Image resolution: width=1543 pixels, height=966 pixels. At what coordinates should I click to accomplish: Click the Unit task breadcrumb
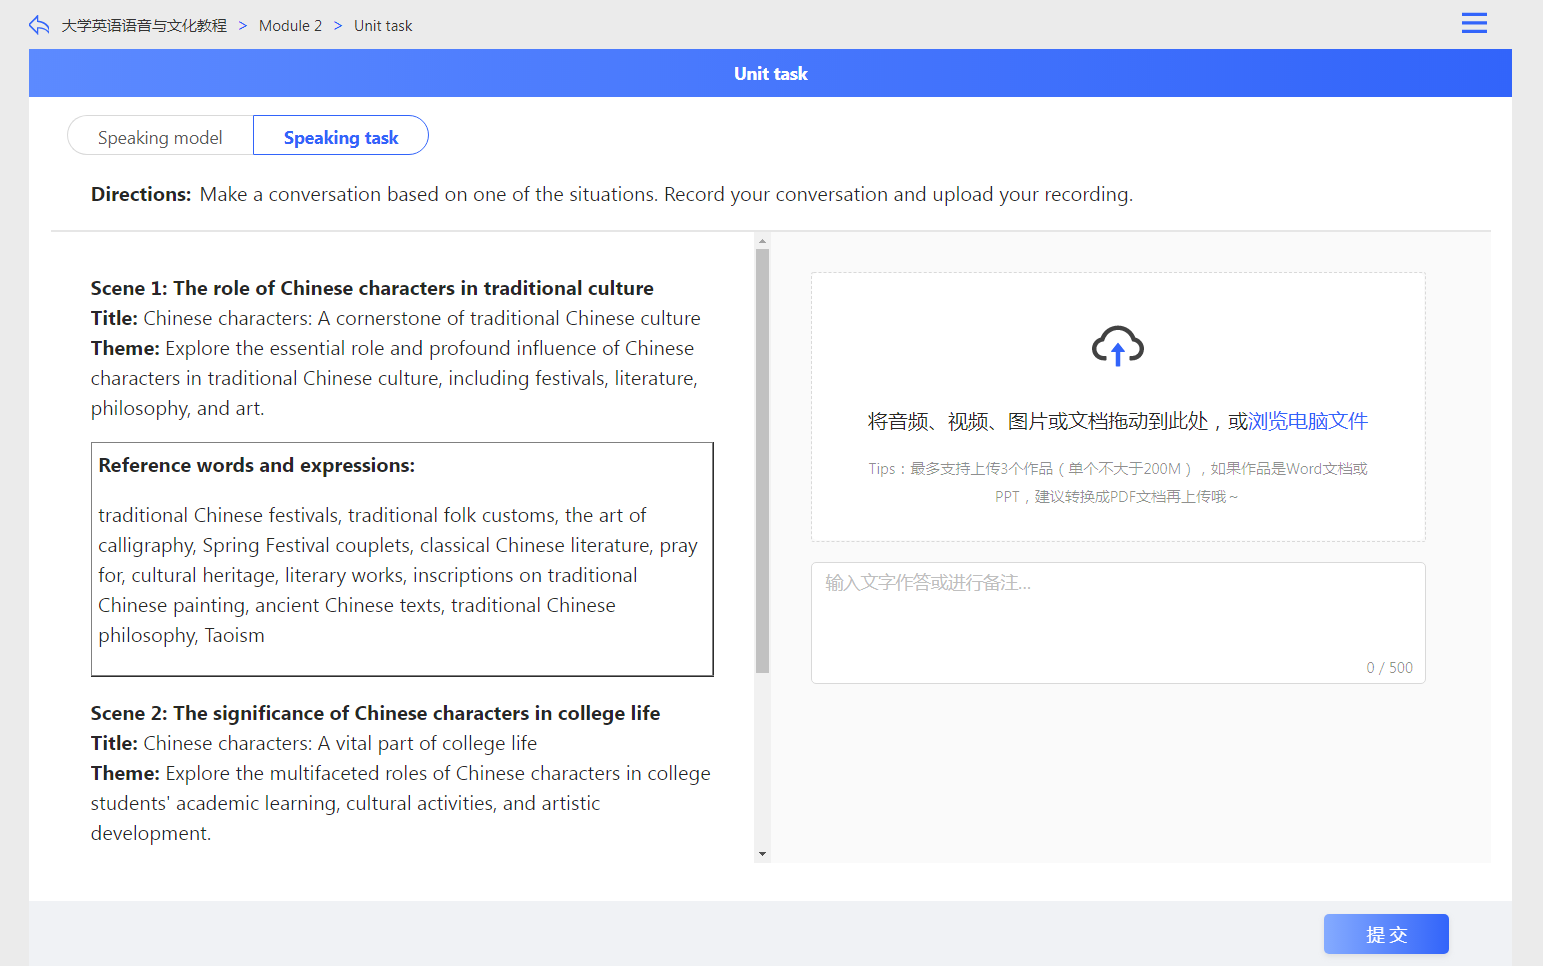point(382,26)
